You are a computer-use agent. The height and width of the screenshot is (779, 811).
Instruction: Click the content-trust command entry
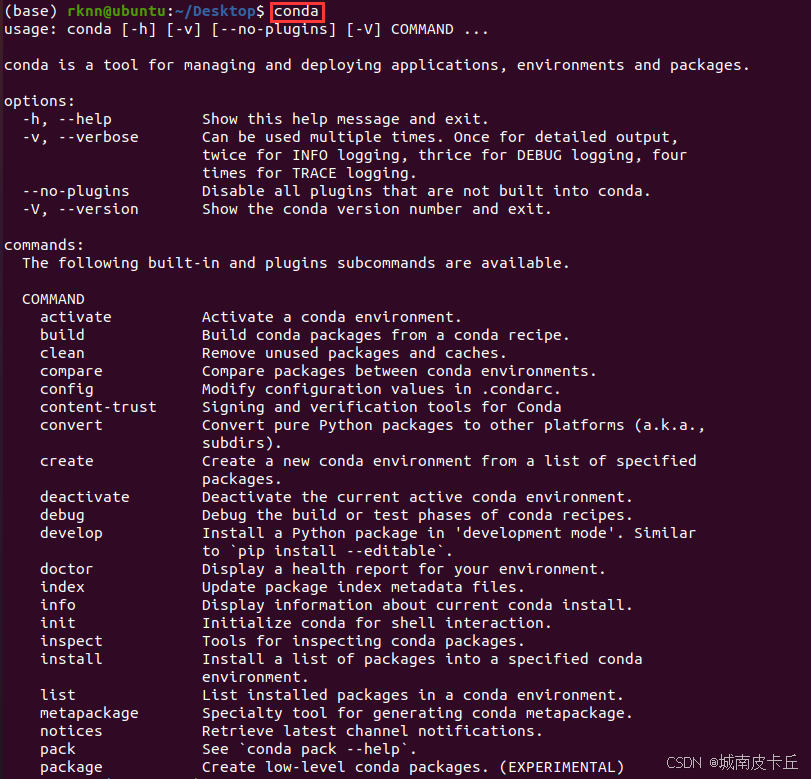coord(98,407)
